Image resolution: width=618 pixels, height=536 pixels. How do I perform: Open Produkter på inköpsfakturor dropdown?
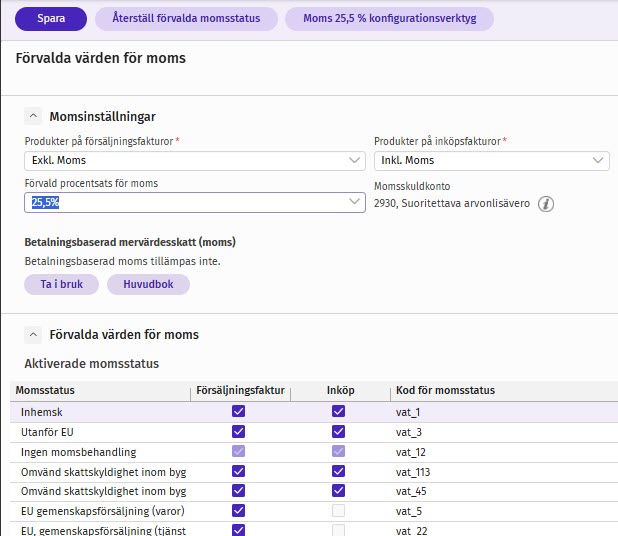[x=491, y=160]
